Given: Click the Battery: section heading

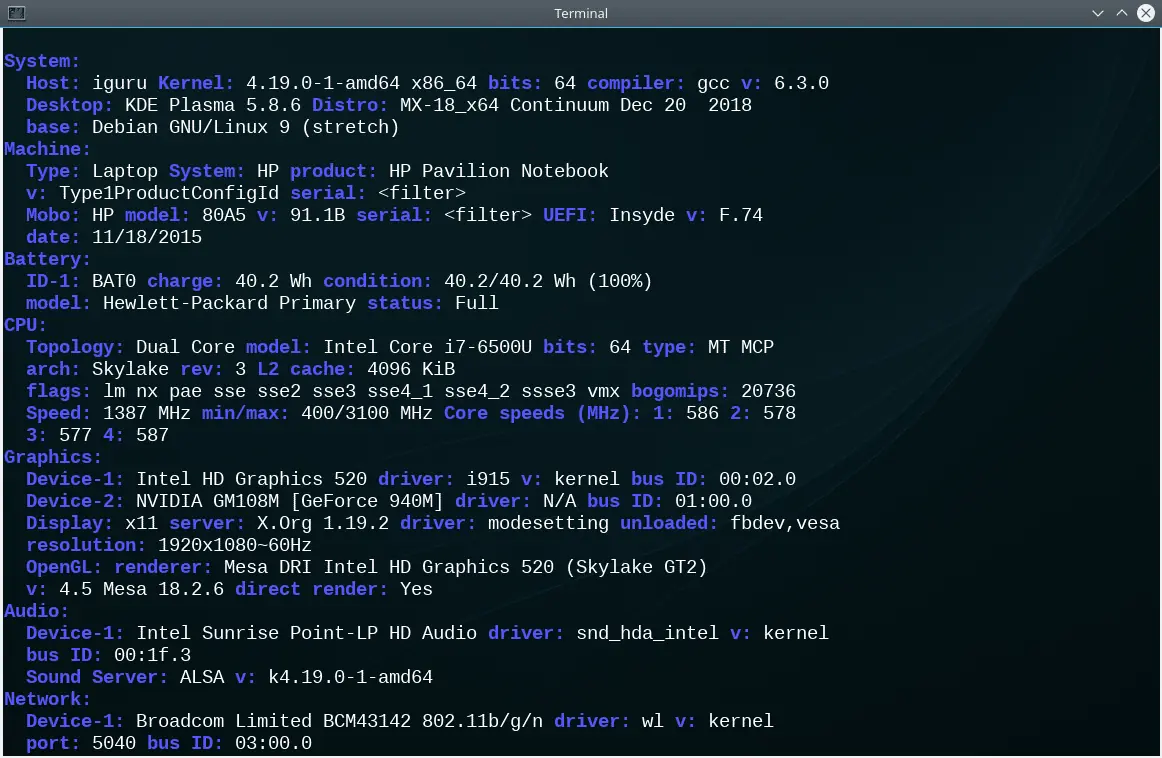Looking at the screenshot, I should 47,259.
